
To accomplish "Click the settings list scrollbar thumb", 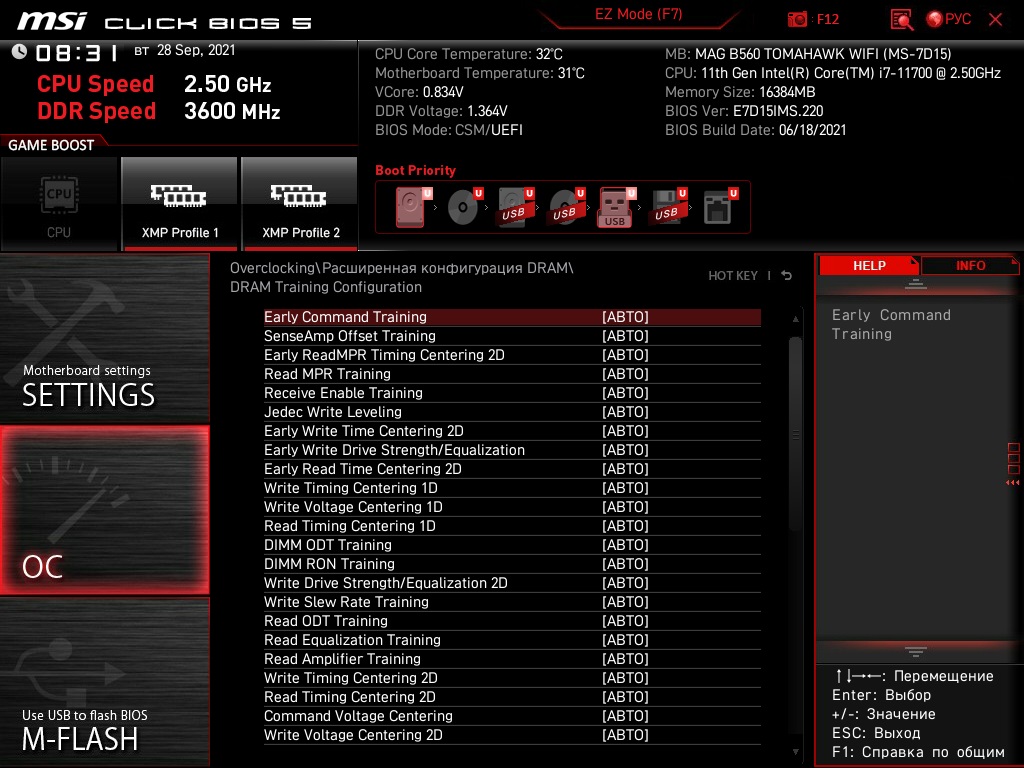I will point(795,434).
